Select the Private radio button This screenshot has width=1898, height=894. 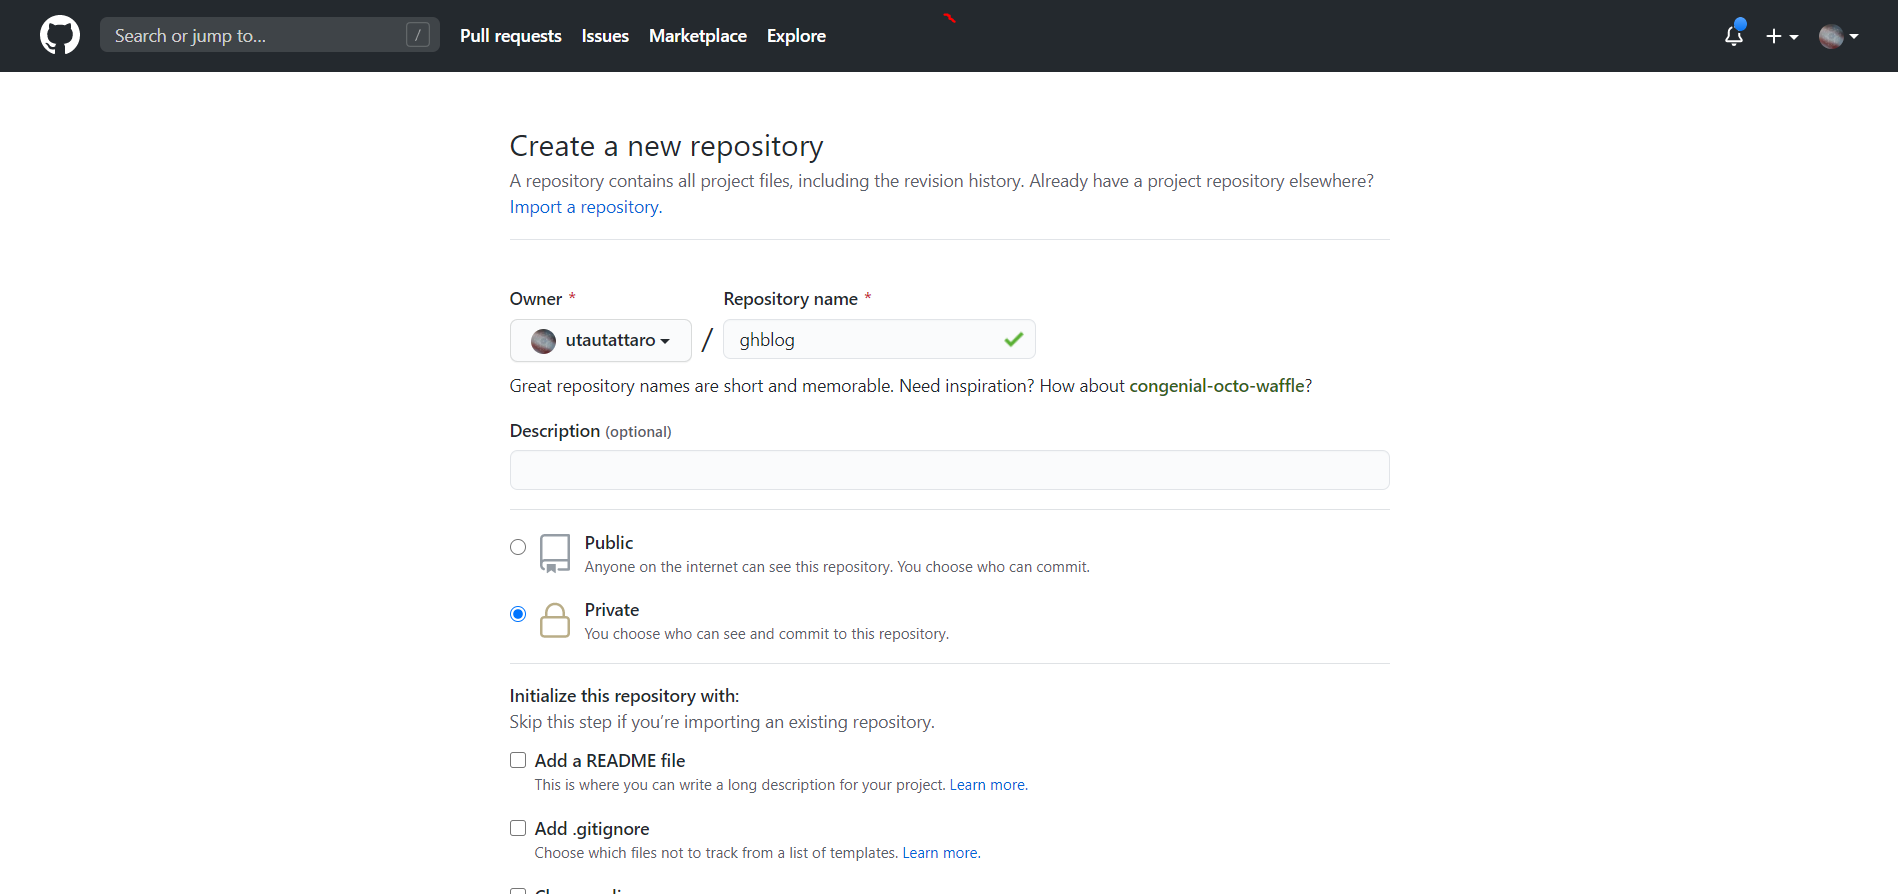coord(518,614)
